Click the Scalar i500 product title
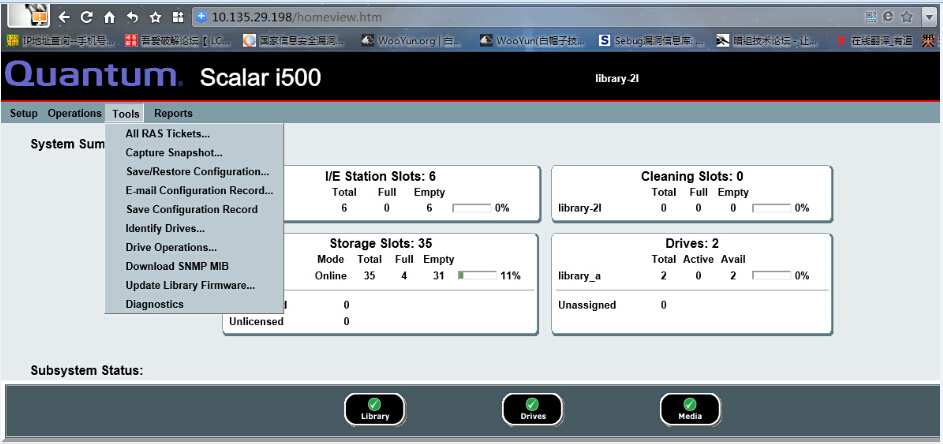Screen dimensions: 943x444 [x=260, y=78]
